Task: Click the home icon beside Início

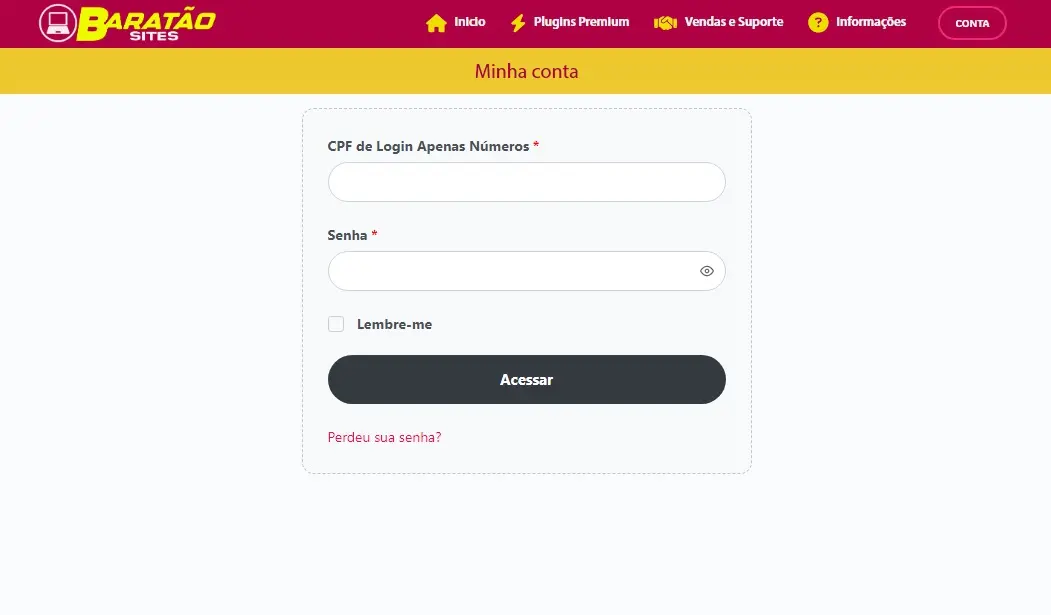Action: tap(436, 23)
